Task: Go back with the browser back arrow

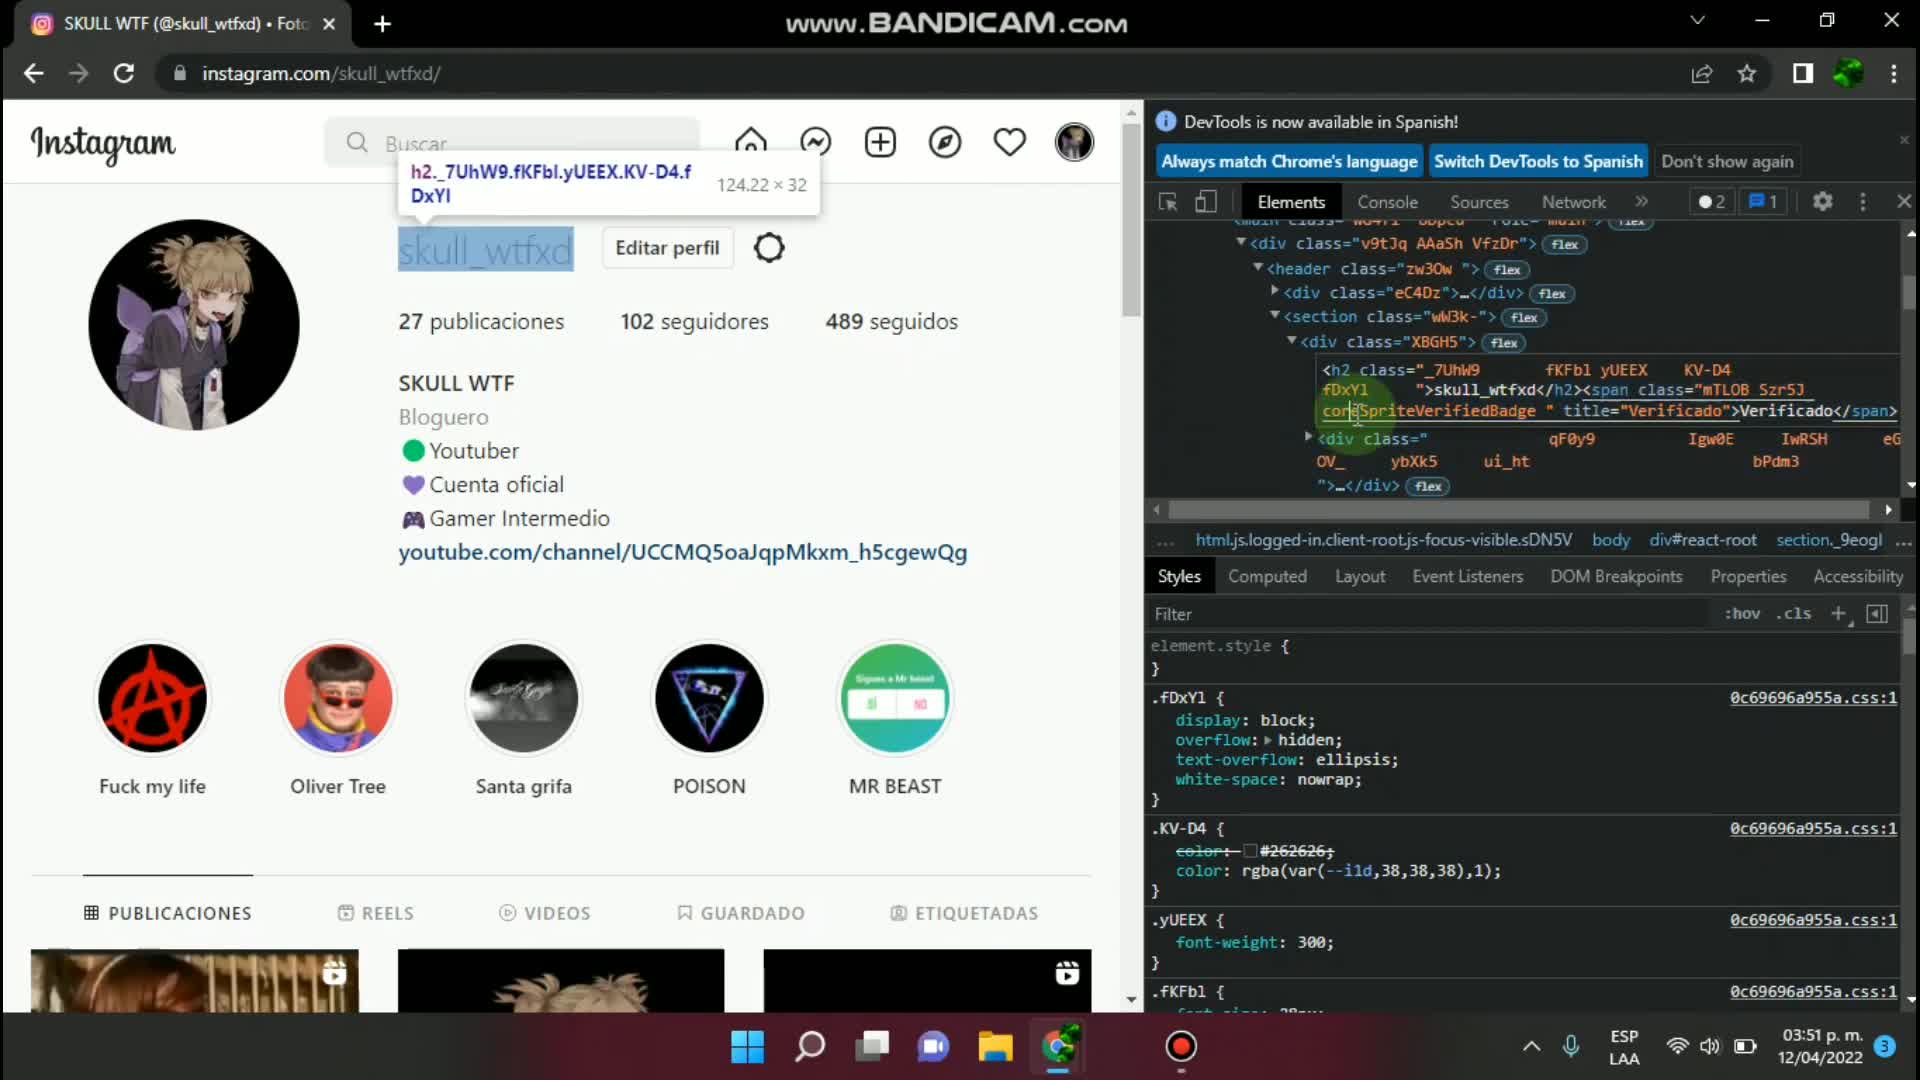Action: pos(33,73)
